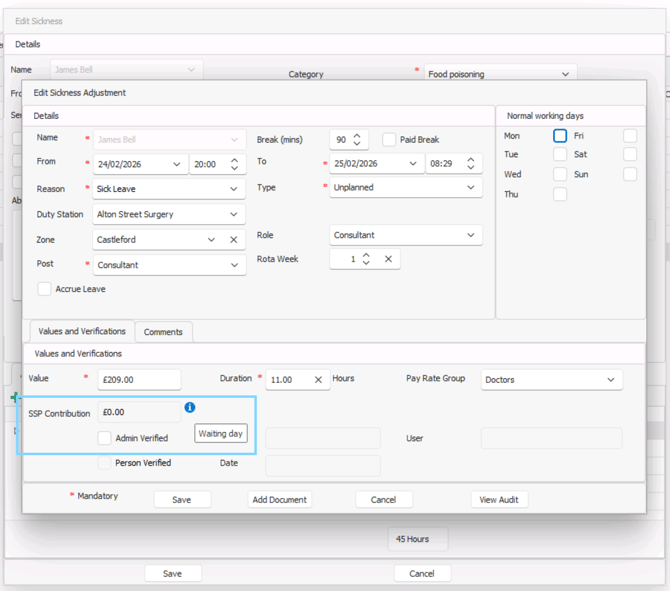This screenshot has width=670, height=591.
Task: Switch to the Comments tab
Action: [x=163, y=332]
